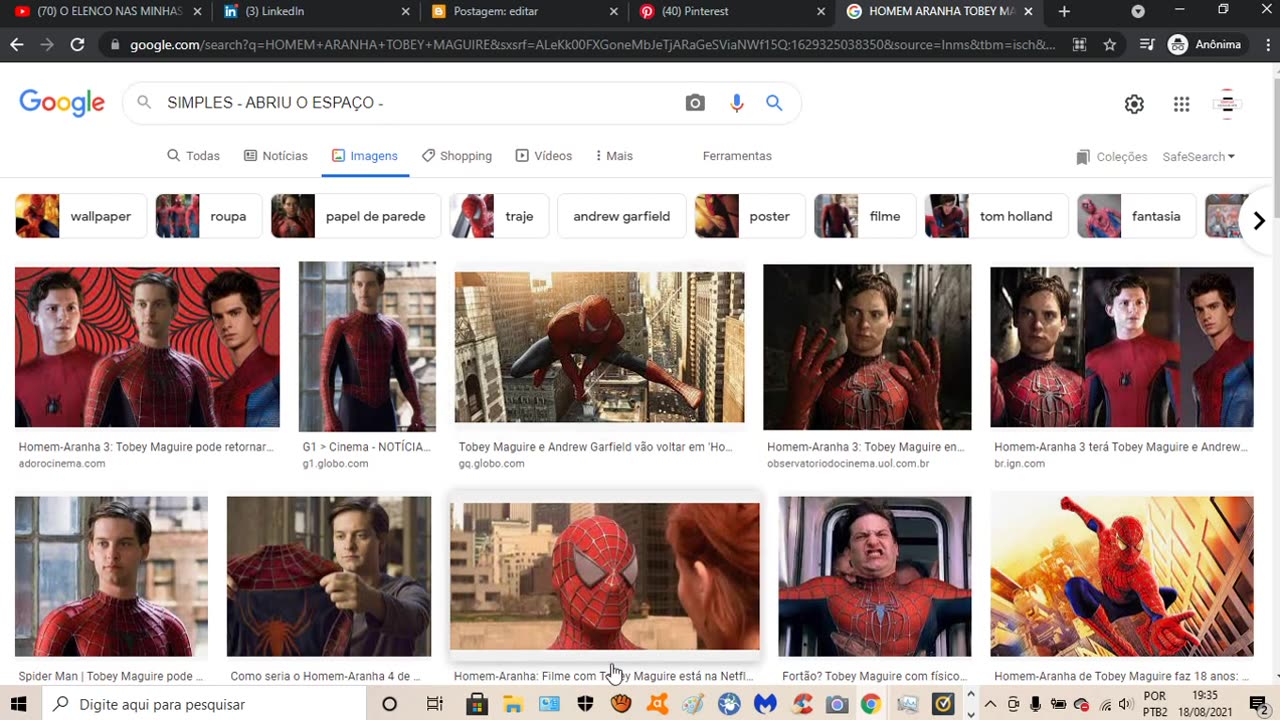Switch to the LinkedIn browser tab
This screenshot has height=720, width=1280.
315,11
